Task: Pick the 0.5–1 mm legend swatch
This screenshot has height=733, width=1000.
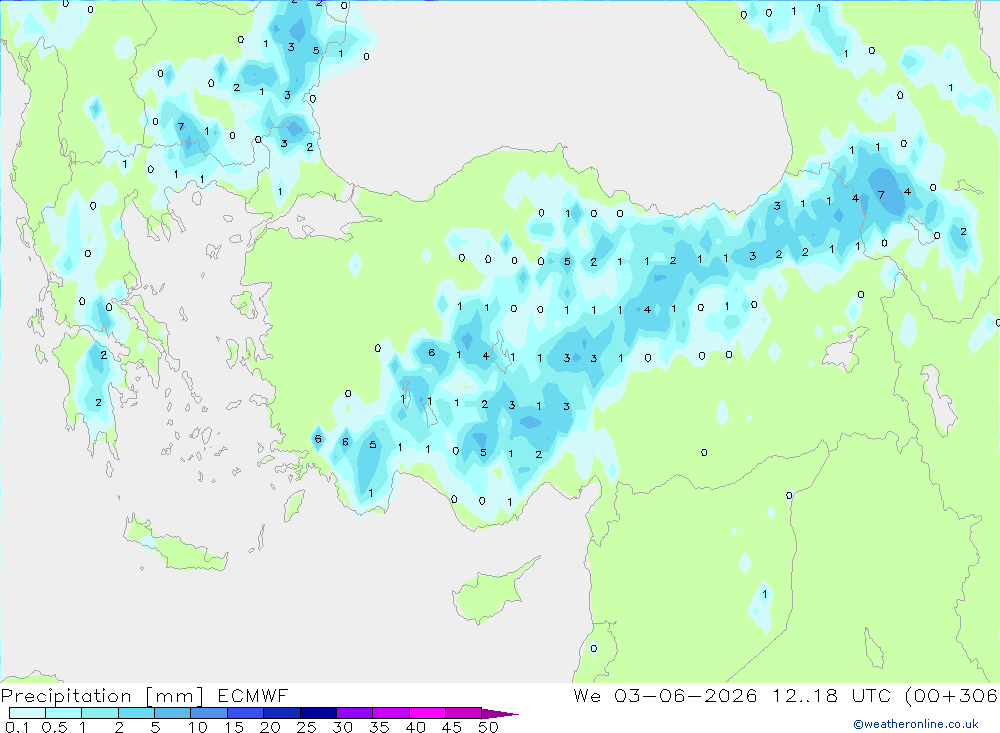Action: (x=64, y=713)
